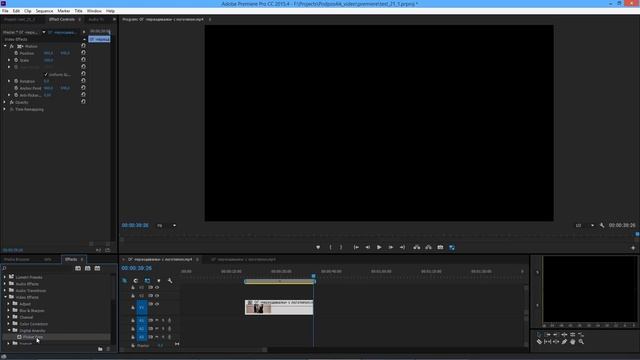Open the Window menu

click(94, 11)
